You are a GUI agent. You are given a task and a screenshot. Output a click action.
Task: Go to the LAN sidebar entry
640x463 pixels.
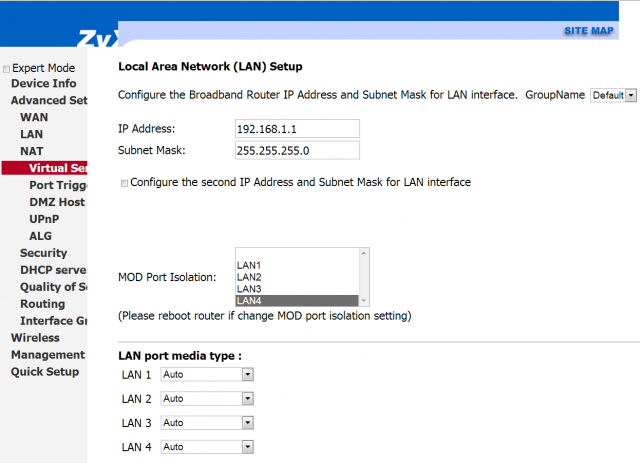pyautogui.click(x=31, y=134)
